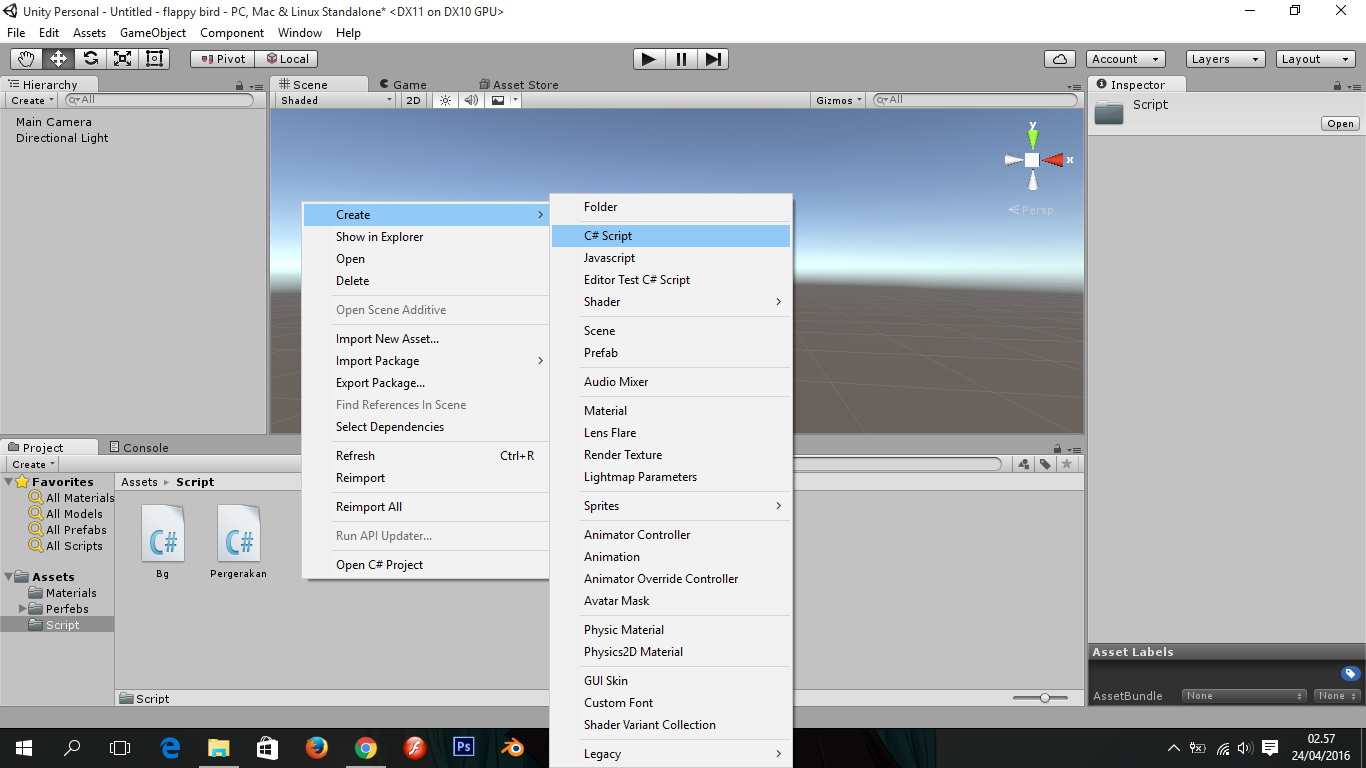Select the Bg C# script file
Screen dimensions: 1366x768
point(163,541)
